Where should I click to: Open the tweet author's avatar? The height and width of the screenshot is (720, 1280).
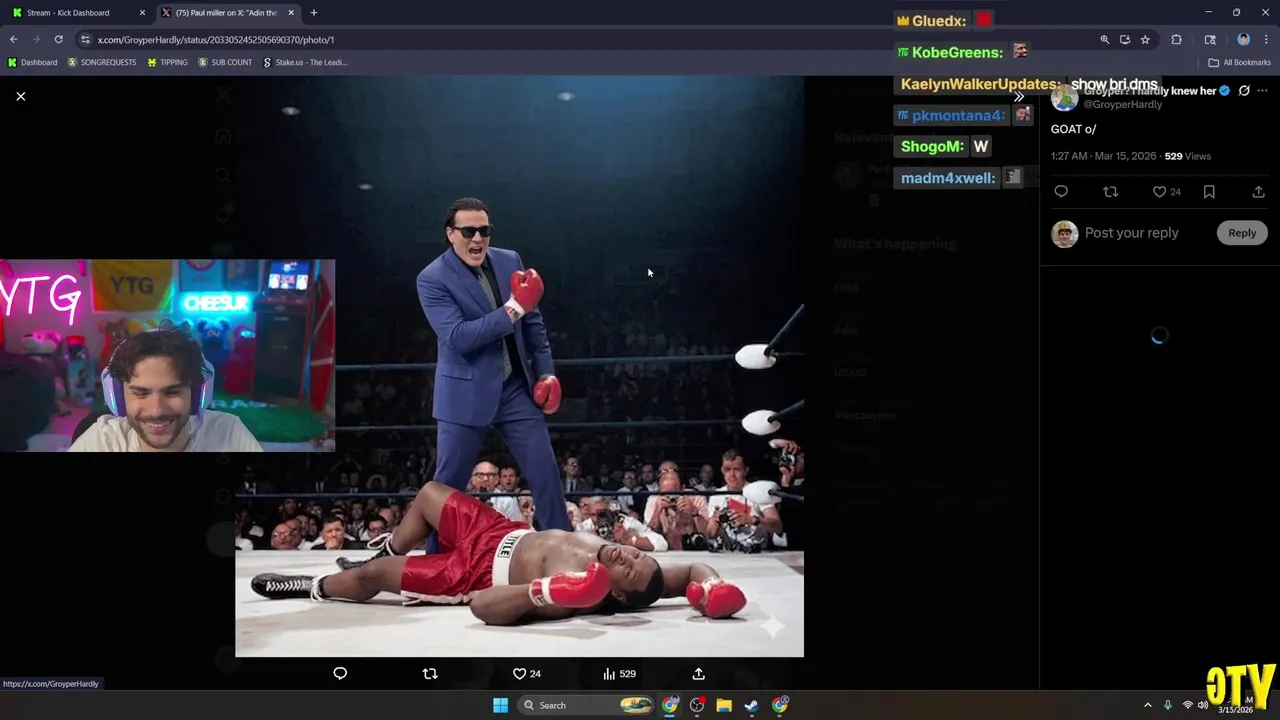[x=1064, y=98]
